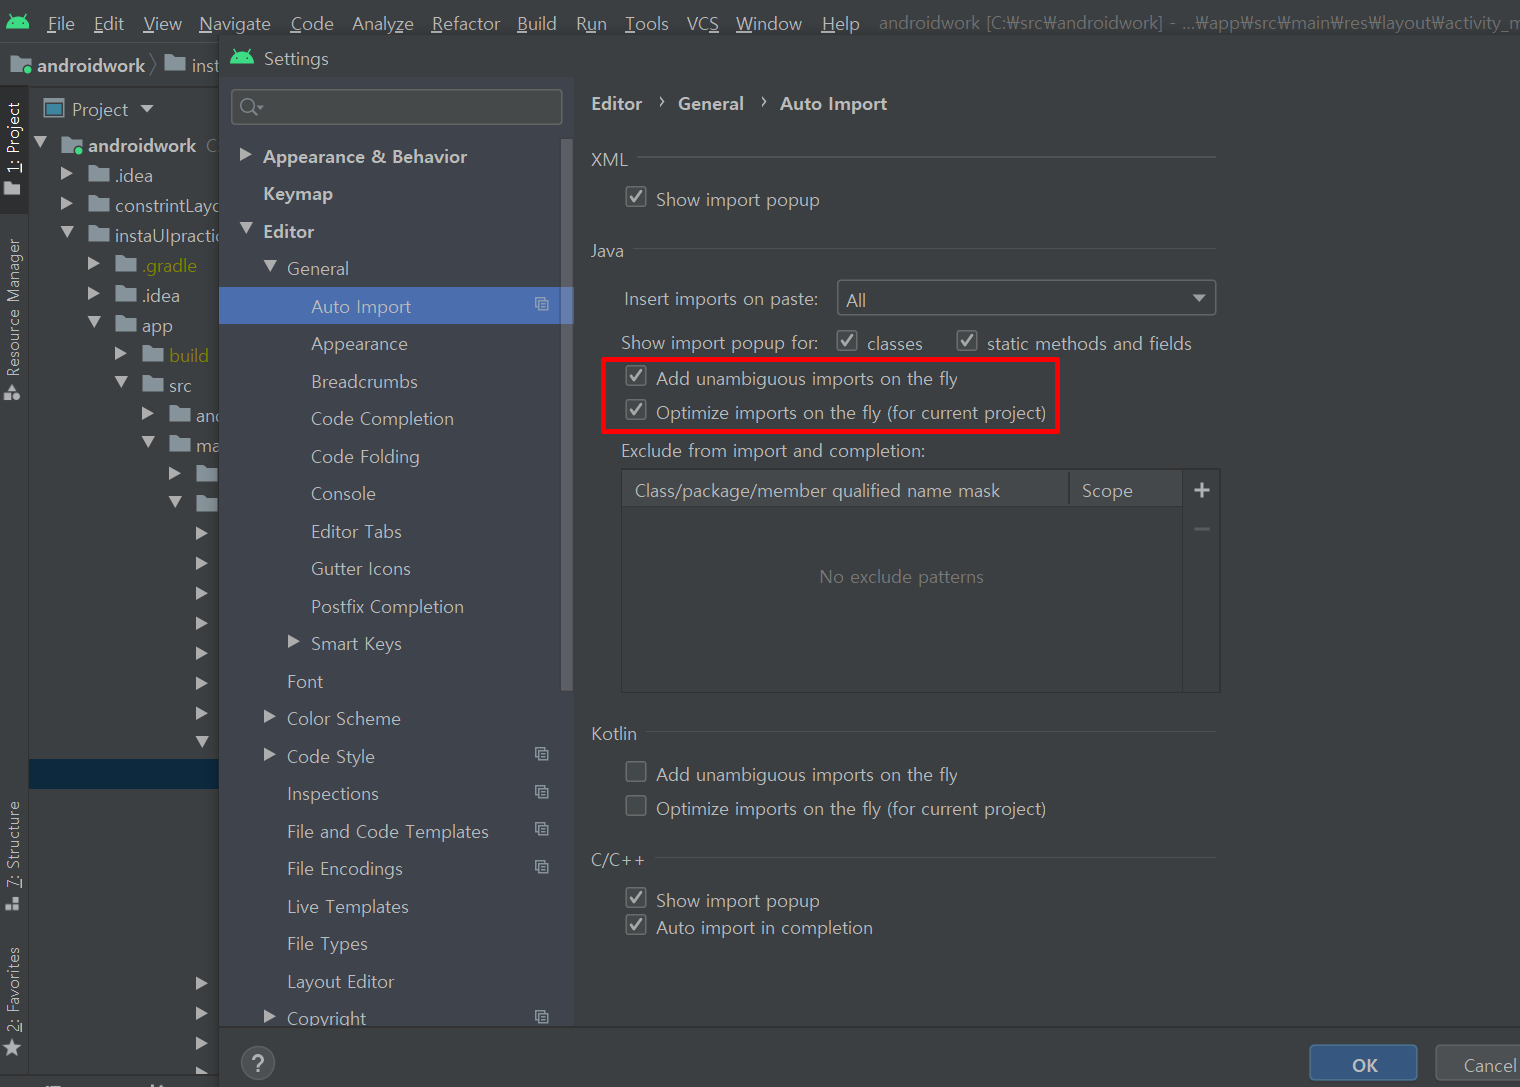Click the settings tree vertical scrollbar
This screenshot has width=1520, height=1087.
click(567, 415)
